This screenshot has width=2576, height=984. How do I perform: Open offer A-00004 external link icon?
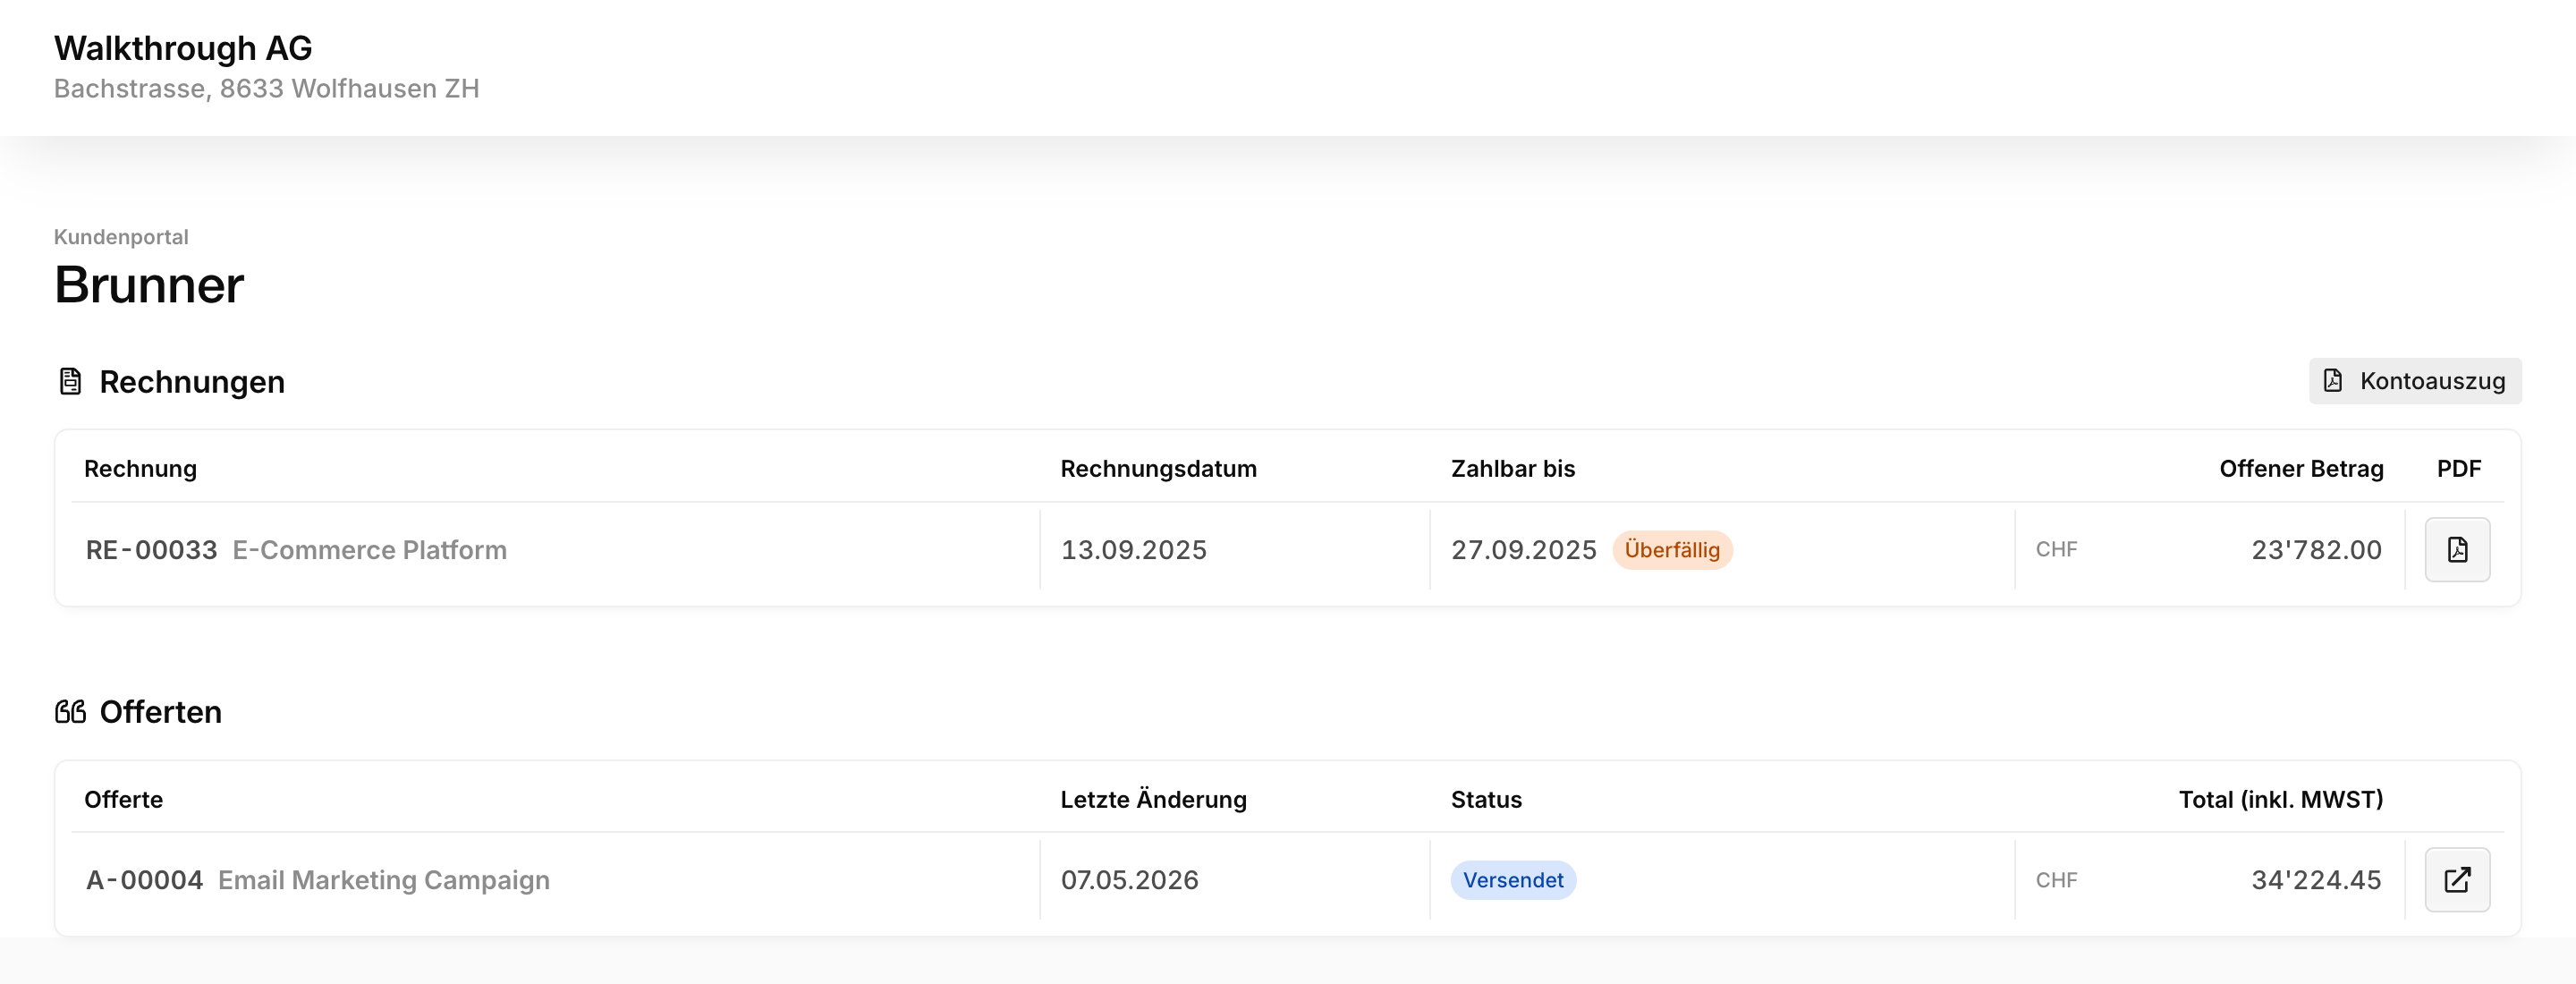pyautogui.click(x=2457, y=880)
